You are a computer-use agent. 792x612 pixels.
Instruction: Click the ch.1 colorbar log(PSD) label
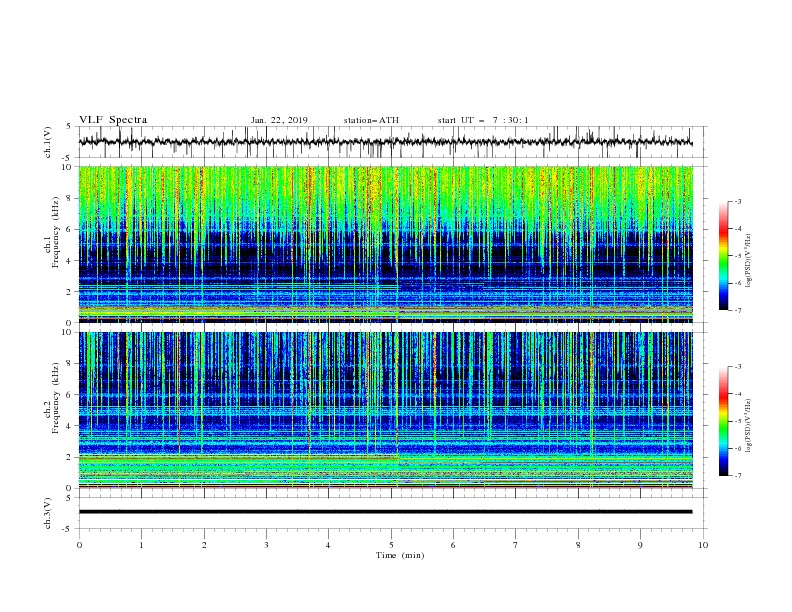pos(749,261)
